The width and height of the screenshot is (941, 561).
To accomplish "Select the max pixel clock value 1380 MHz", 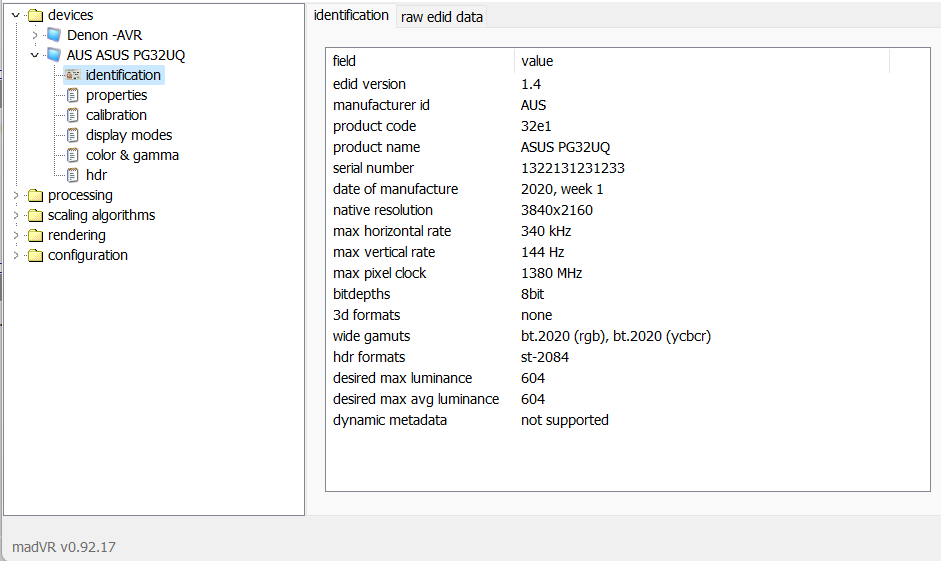I will [x=552, y=273].
